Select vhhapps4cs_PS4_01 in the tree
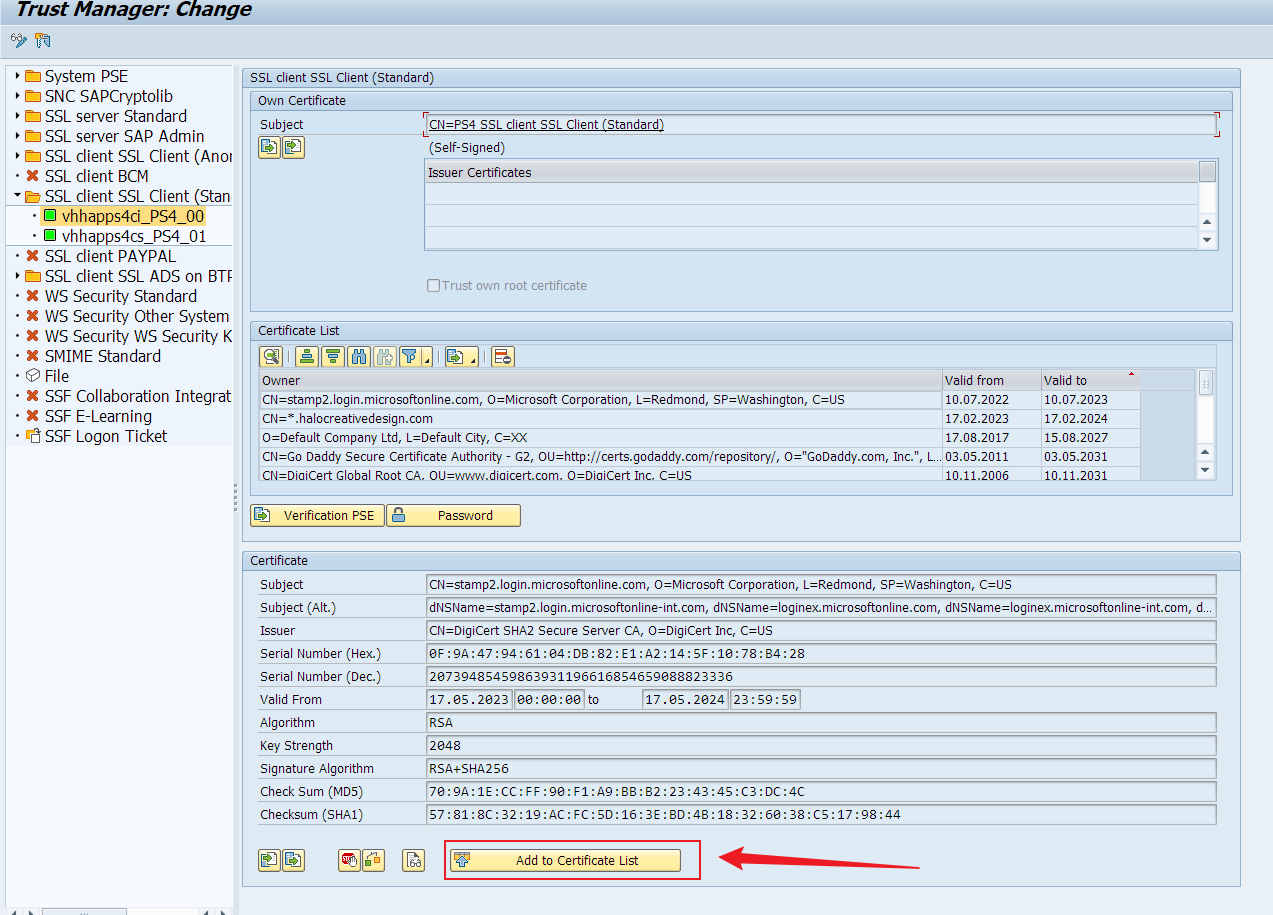Viewport: 1273px width, 915px height. [x=133, y=236]
